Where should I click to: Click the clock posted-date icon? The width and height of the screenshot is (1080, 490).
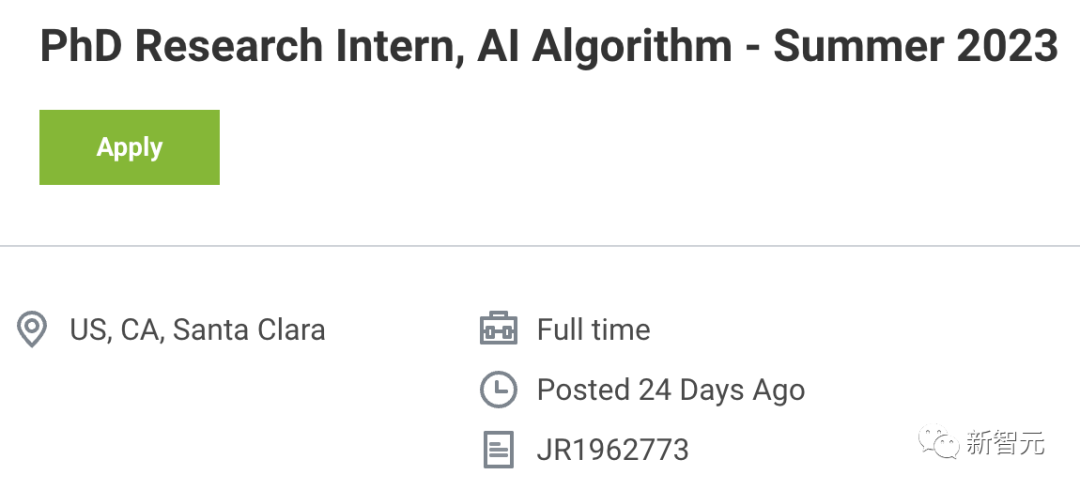pos(498,389)
